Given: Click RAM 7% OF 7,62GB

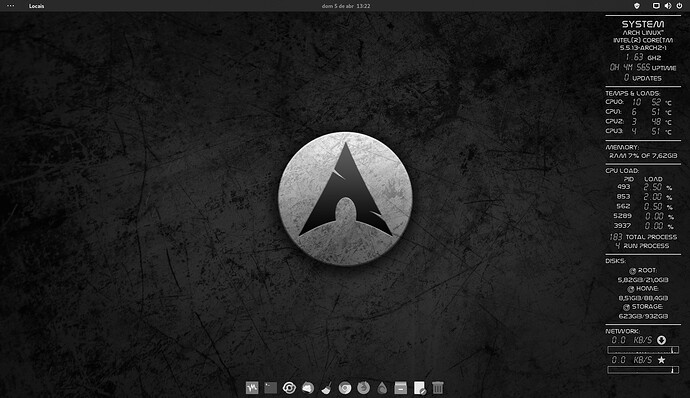Looking at the screenshot, I should [643, 155].
